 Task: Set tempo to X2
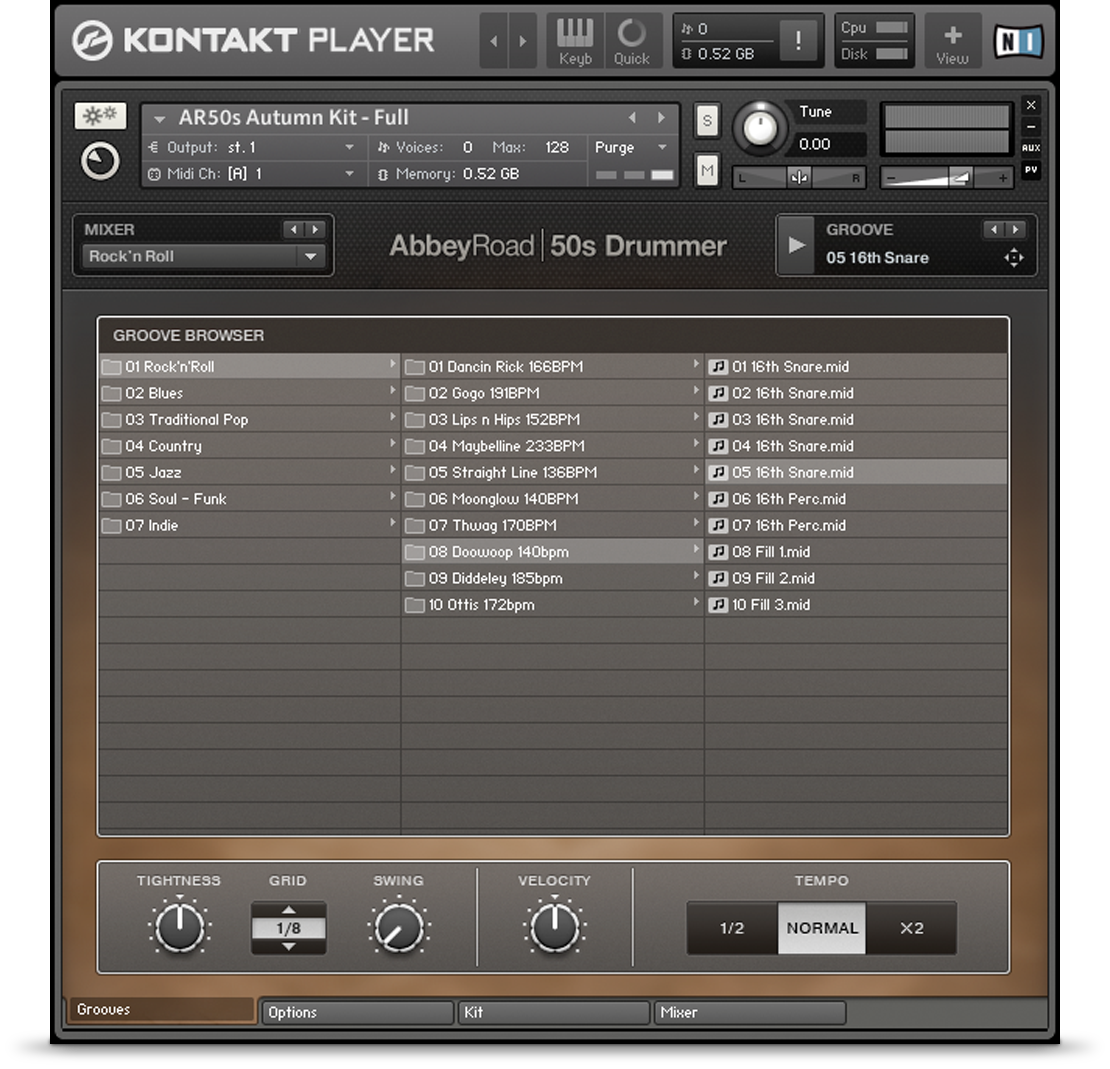[x=912, y=928]
